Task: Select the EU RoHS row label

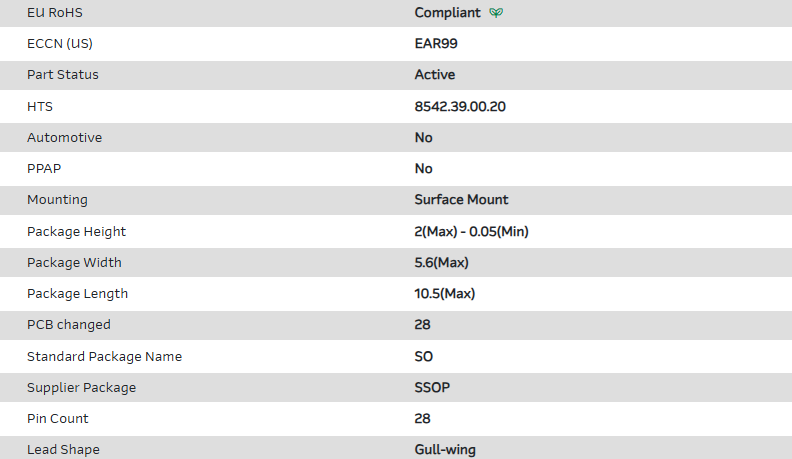Action: [x=53, y=13]
